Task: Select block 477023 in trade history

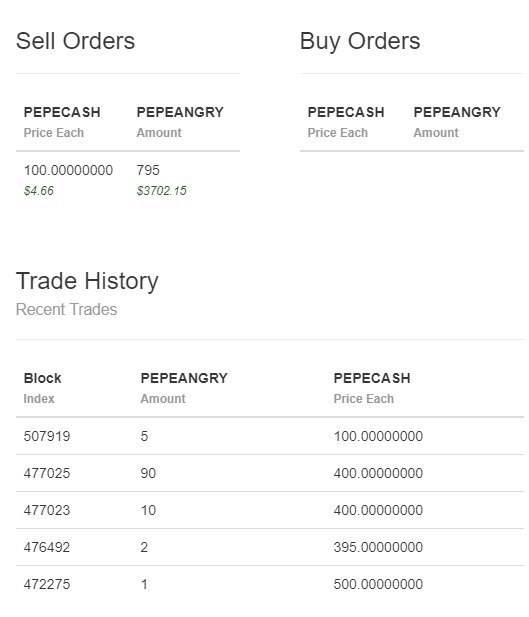Action: [270, 510]
